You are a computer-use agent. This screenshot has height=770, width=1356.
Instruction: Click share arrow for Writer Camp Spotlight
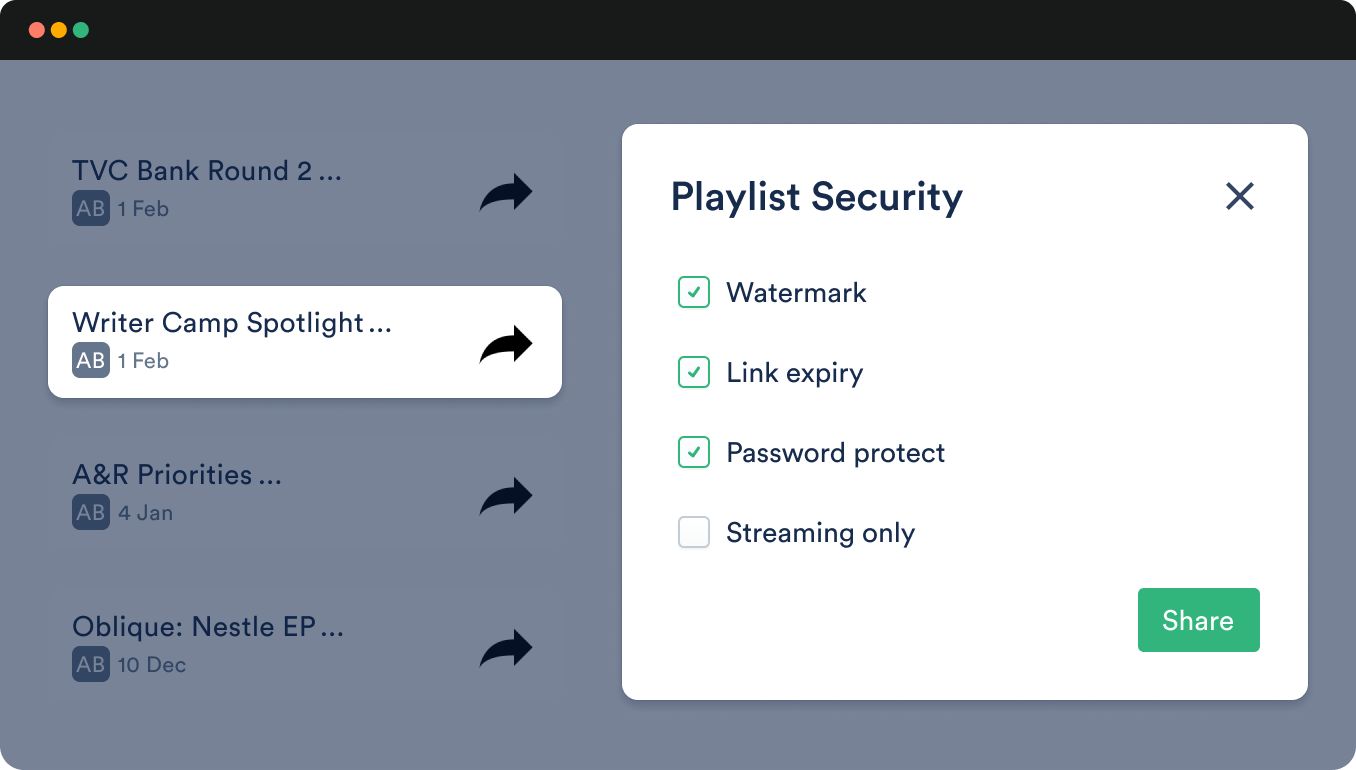click(x=506, y=345)
